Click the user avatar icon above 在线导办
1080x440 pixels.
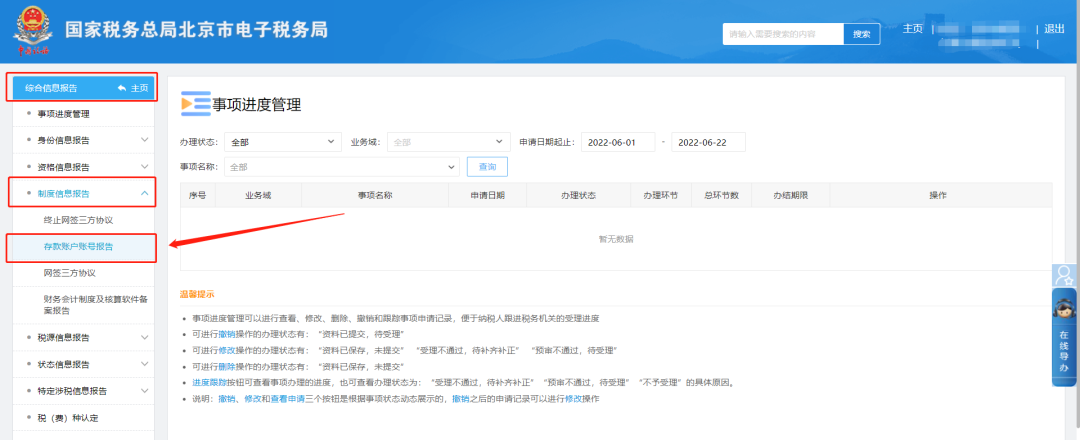[1064, 275]
